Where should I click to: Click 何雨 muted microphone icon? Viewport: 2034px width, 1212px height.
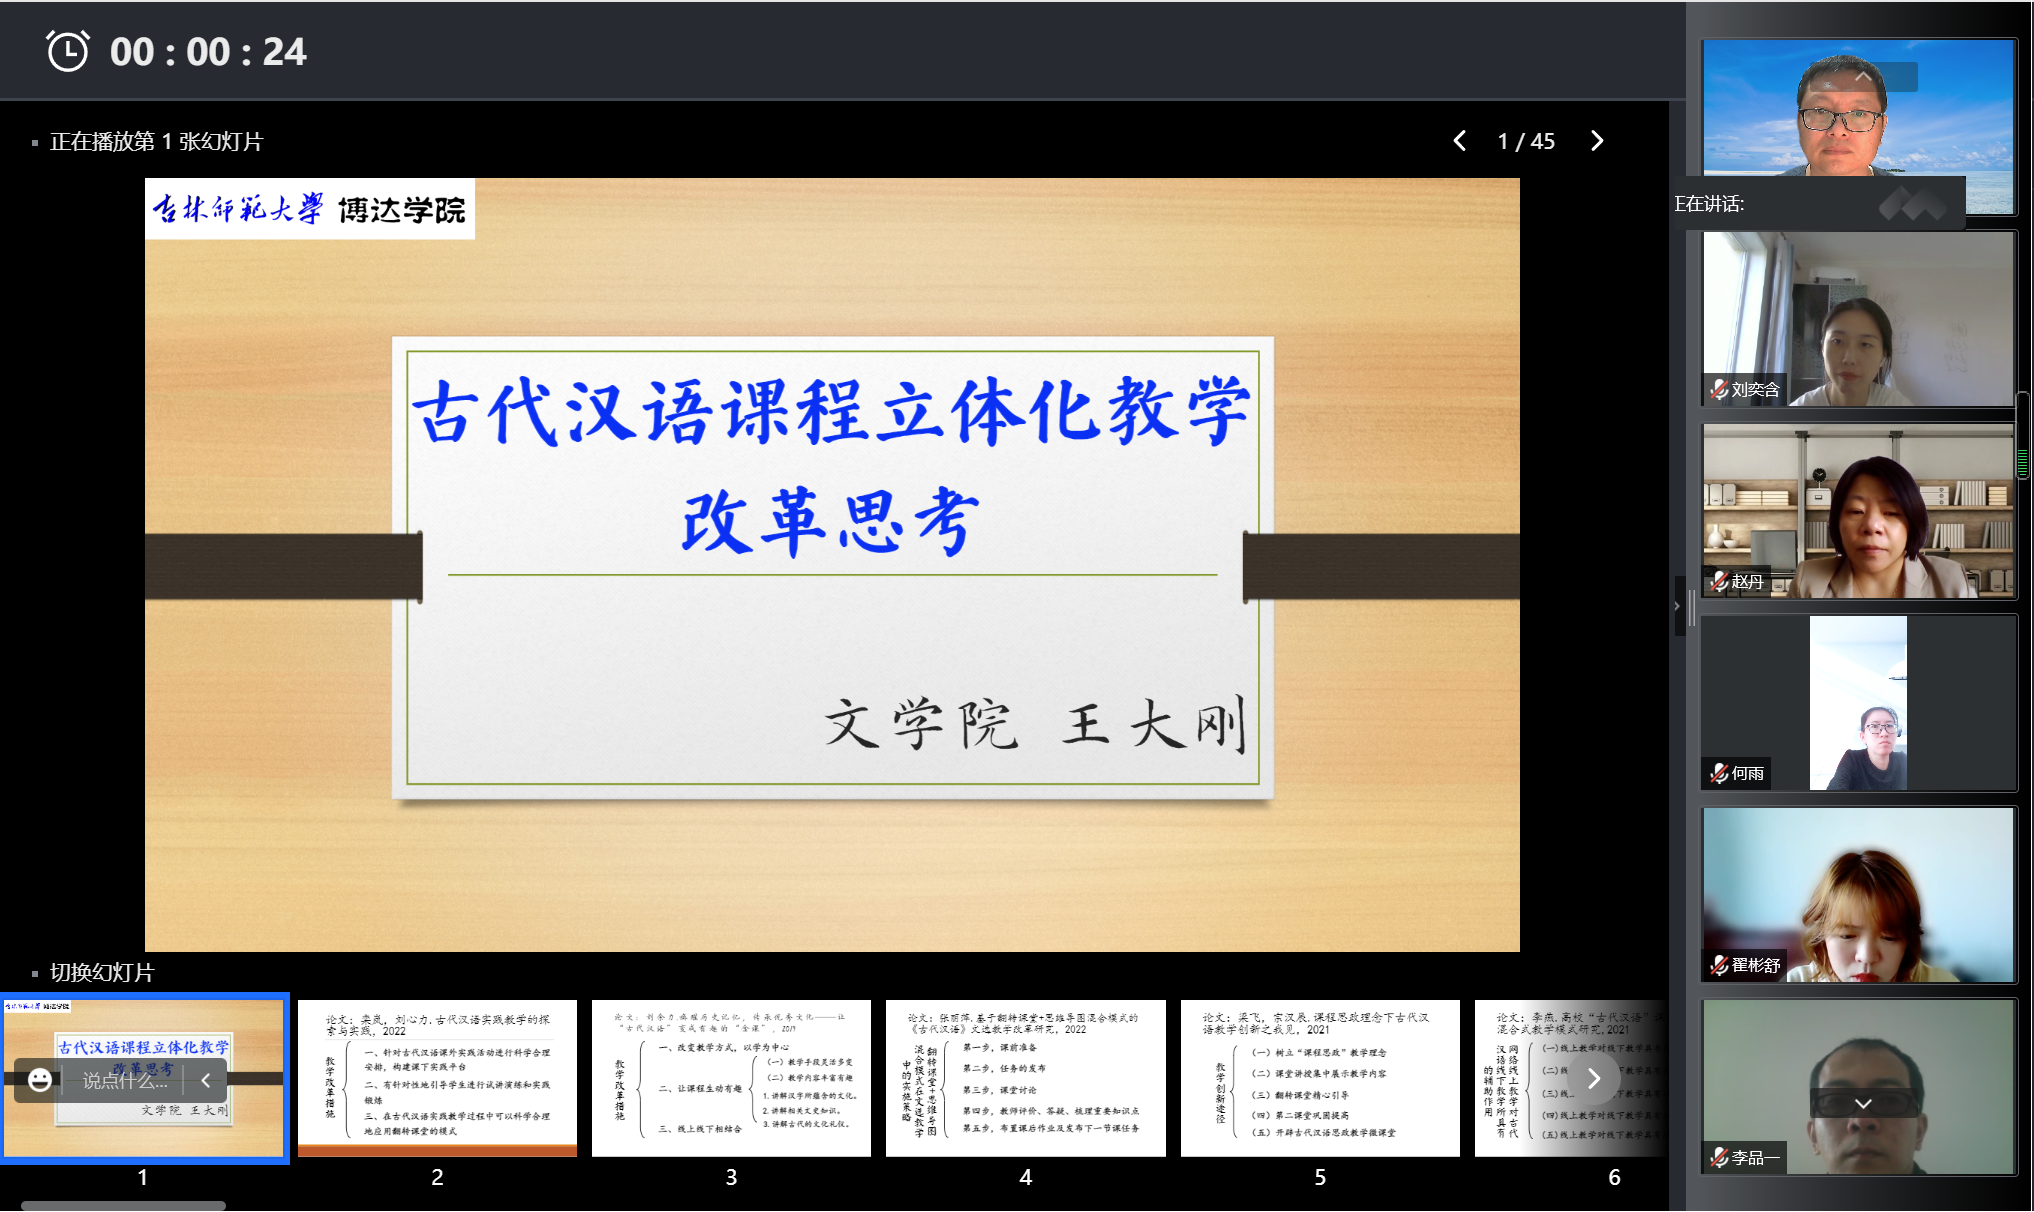click(1719, 773)
